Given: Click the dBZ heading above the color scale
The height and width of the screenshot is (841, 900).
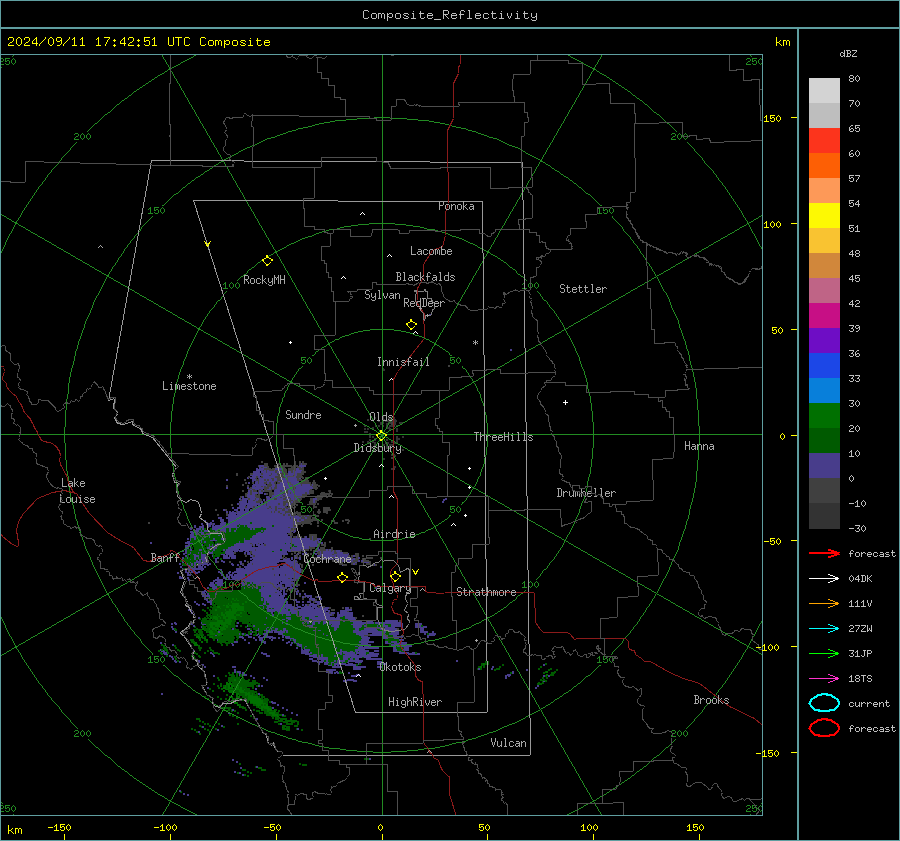Looking at the screenshot, I should coord(848,54).
